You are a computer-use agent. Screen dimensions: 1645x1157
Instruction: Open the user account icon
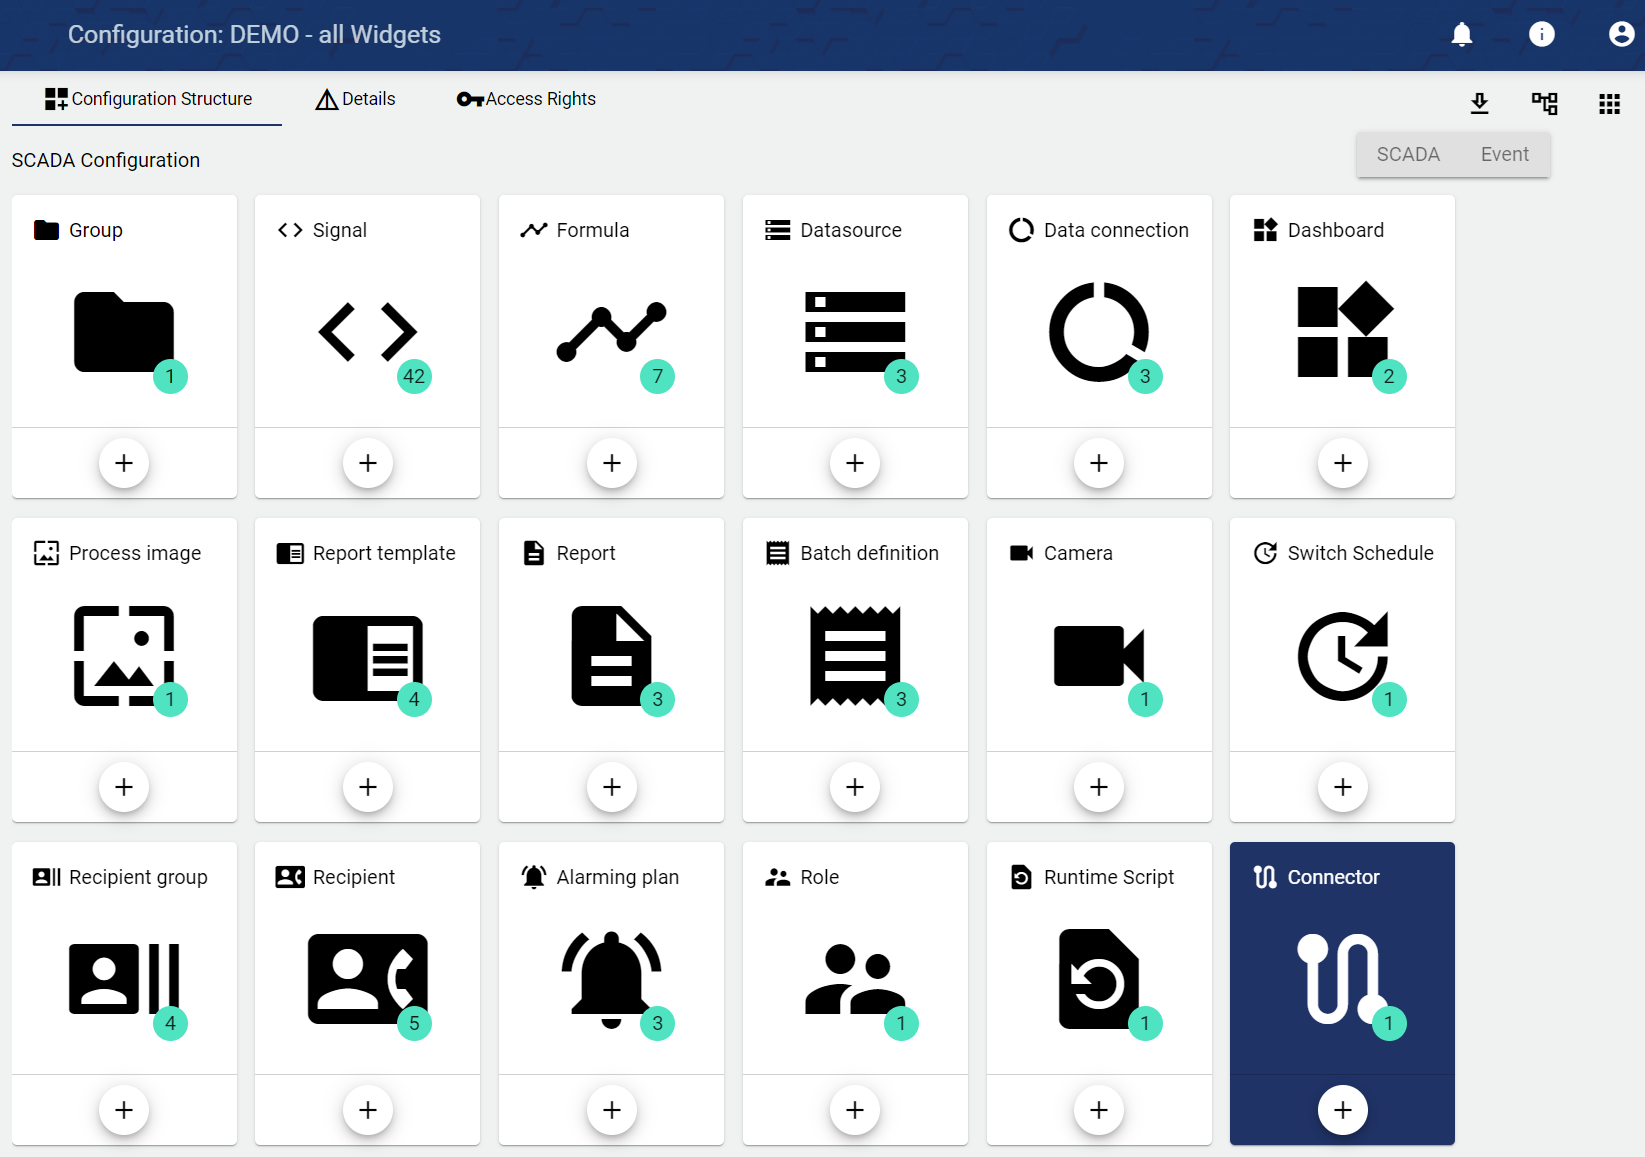click(x=1620, y=35)
